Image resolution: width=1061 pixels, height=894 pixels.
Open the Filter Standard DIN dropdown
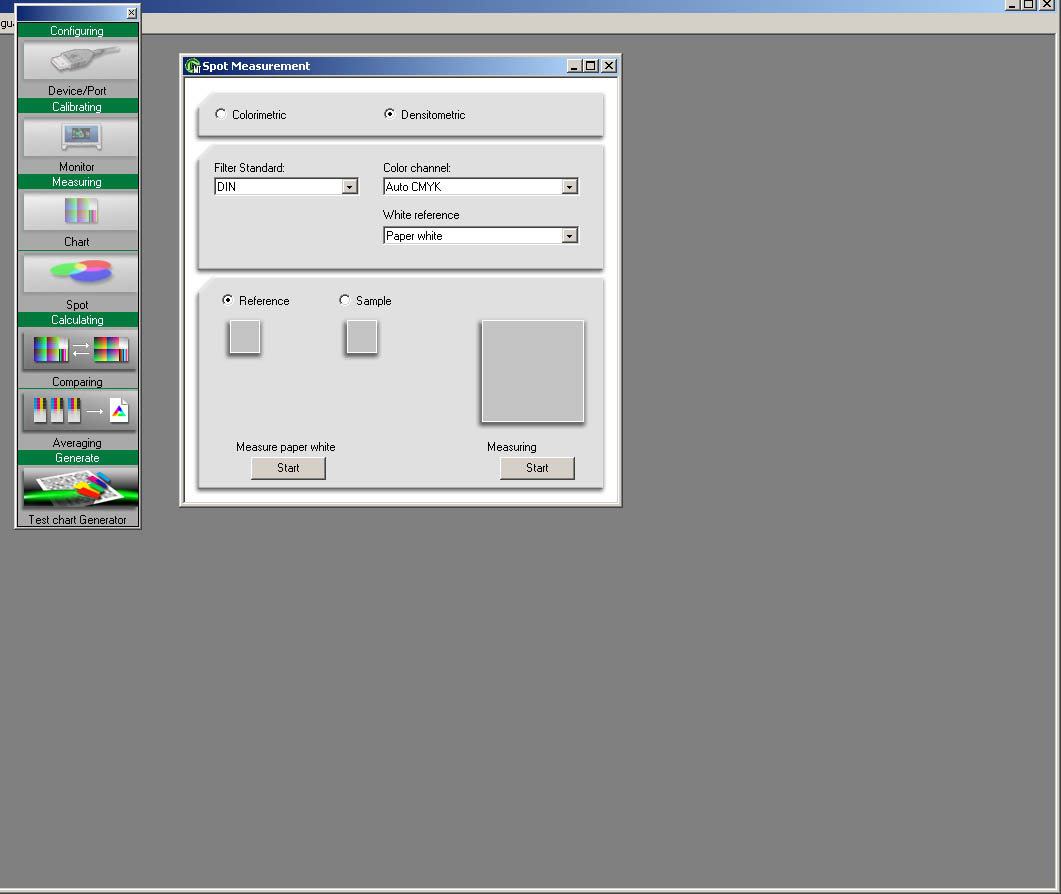[286, 186]
